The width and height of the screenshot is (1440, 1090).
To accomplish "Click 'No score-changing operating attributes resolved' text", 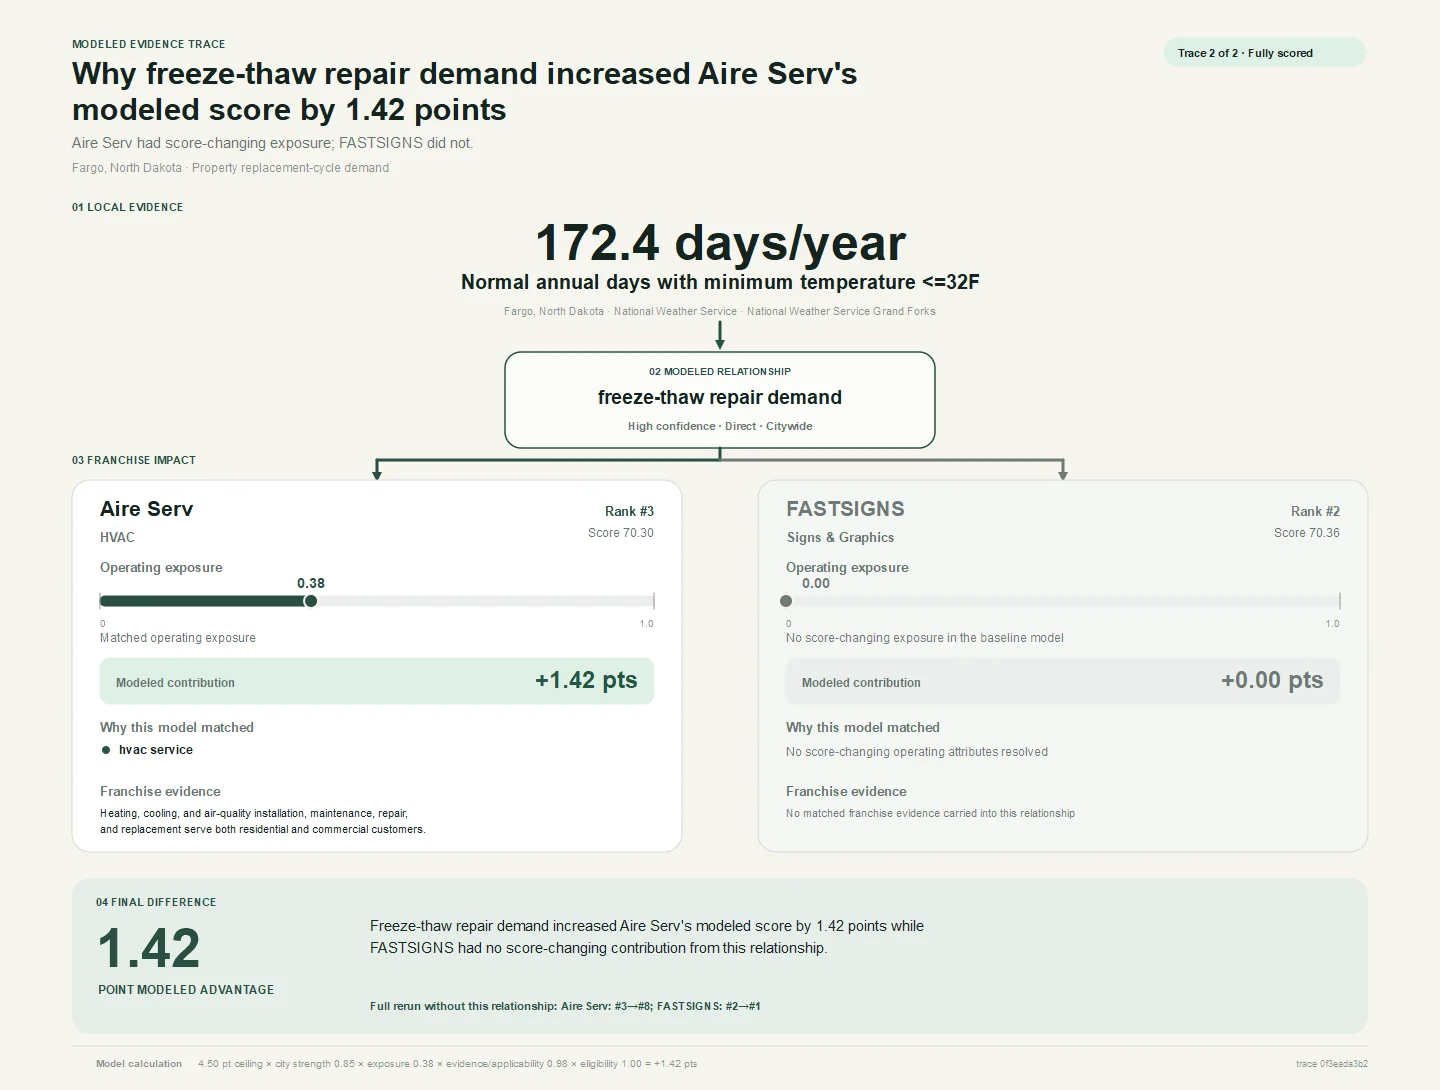I will point(917,752).
